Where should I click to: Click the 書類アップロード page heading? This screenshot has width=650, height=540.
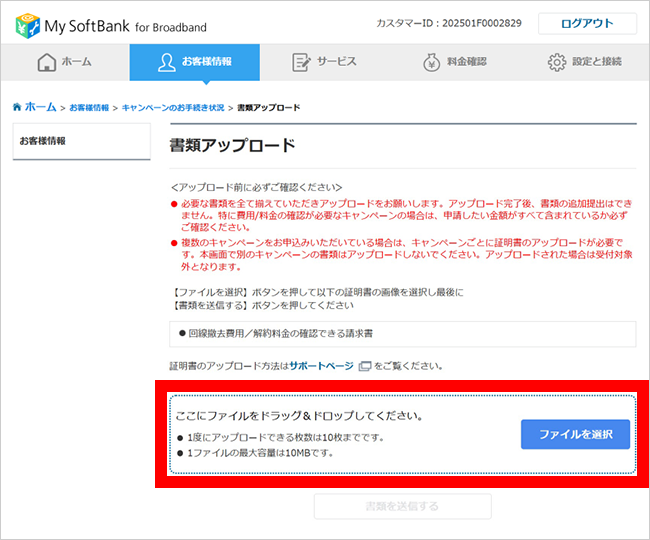233,146
